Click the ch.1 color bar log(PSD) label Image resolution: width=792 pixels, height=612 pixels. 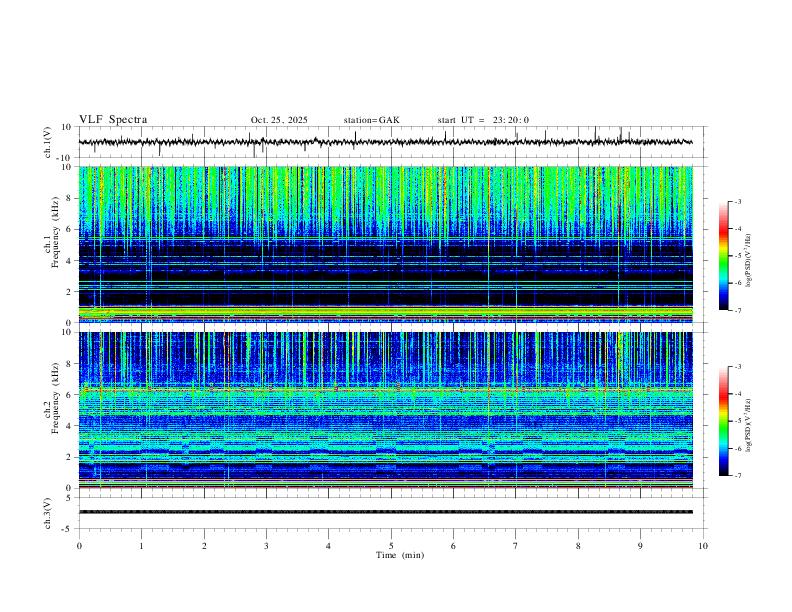tap(748, 261)
